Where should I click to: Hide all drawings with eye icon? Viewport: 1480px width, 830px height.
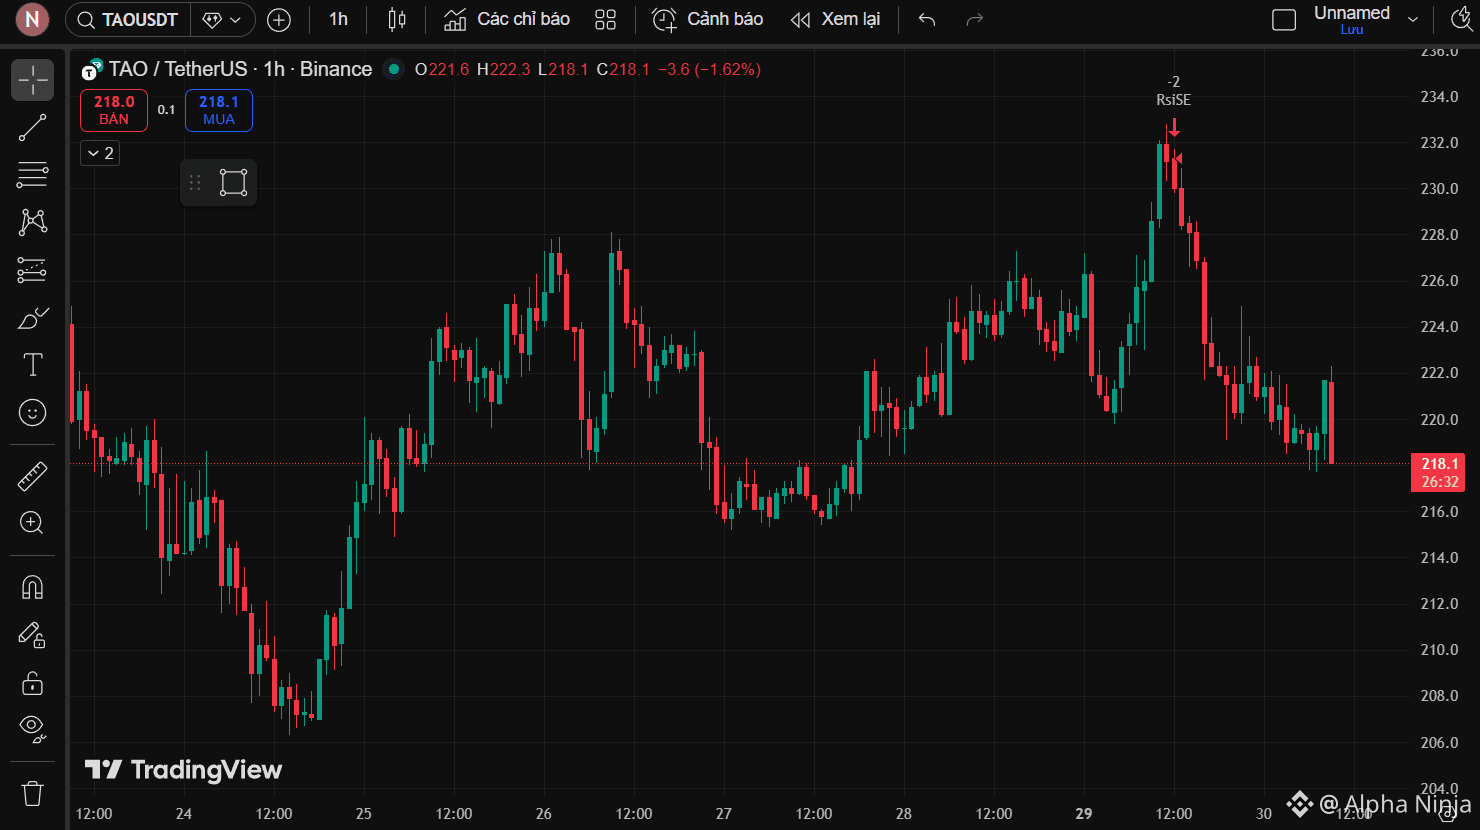pyautogui.click(x=32, y=728)
